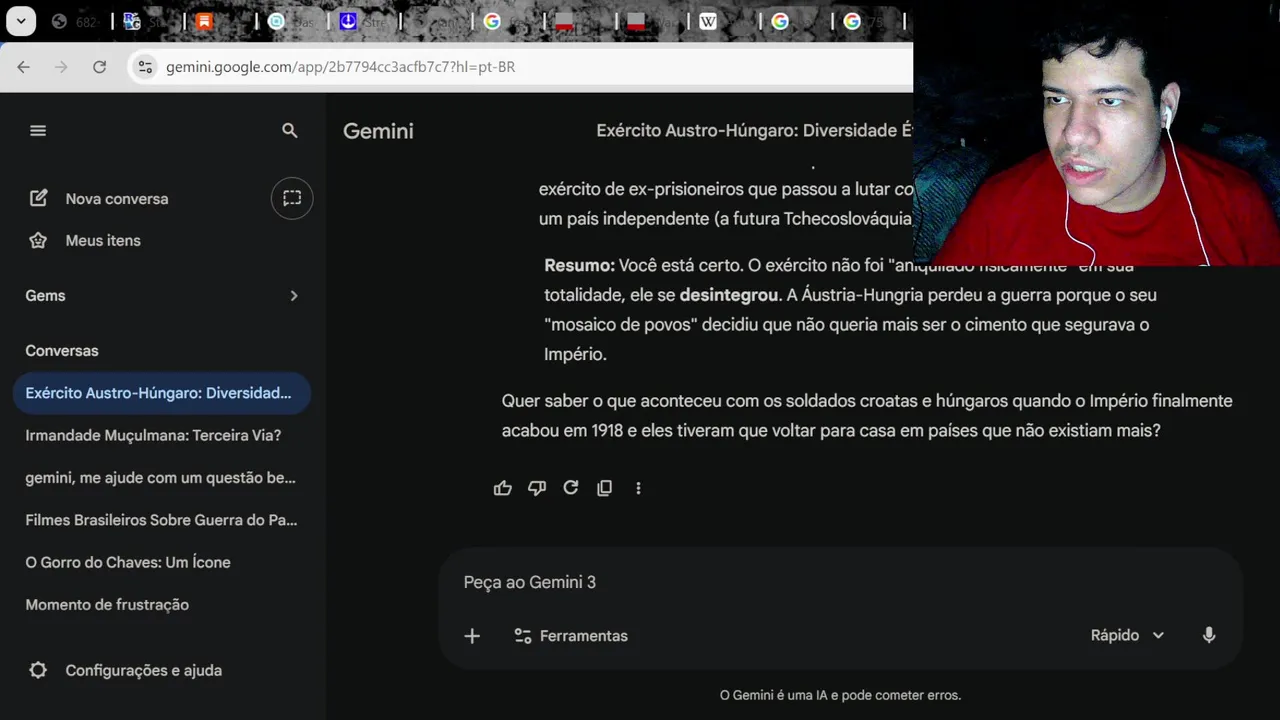Click the webcam video overlay thumbnail
The width and height of the screenshot is (1280, 720).
(x=1096, y=133)
